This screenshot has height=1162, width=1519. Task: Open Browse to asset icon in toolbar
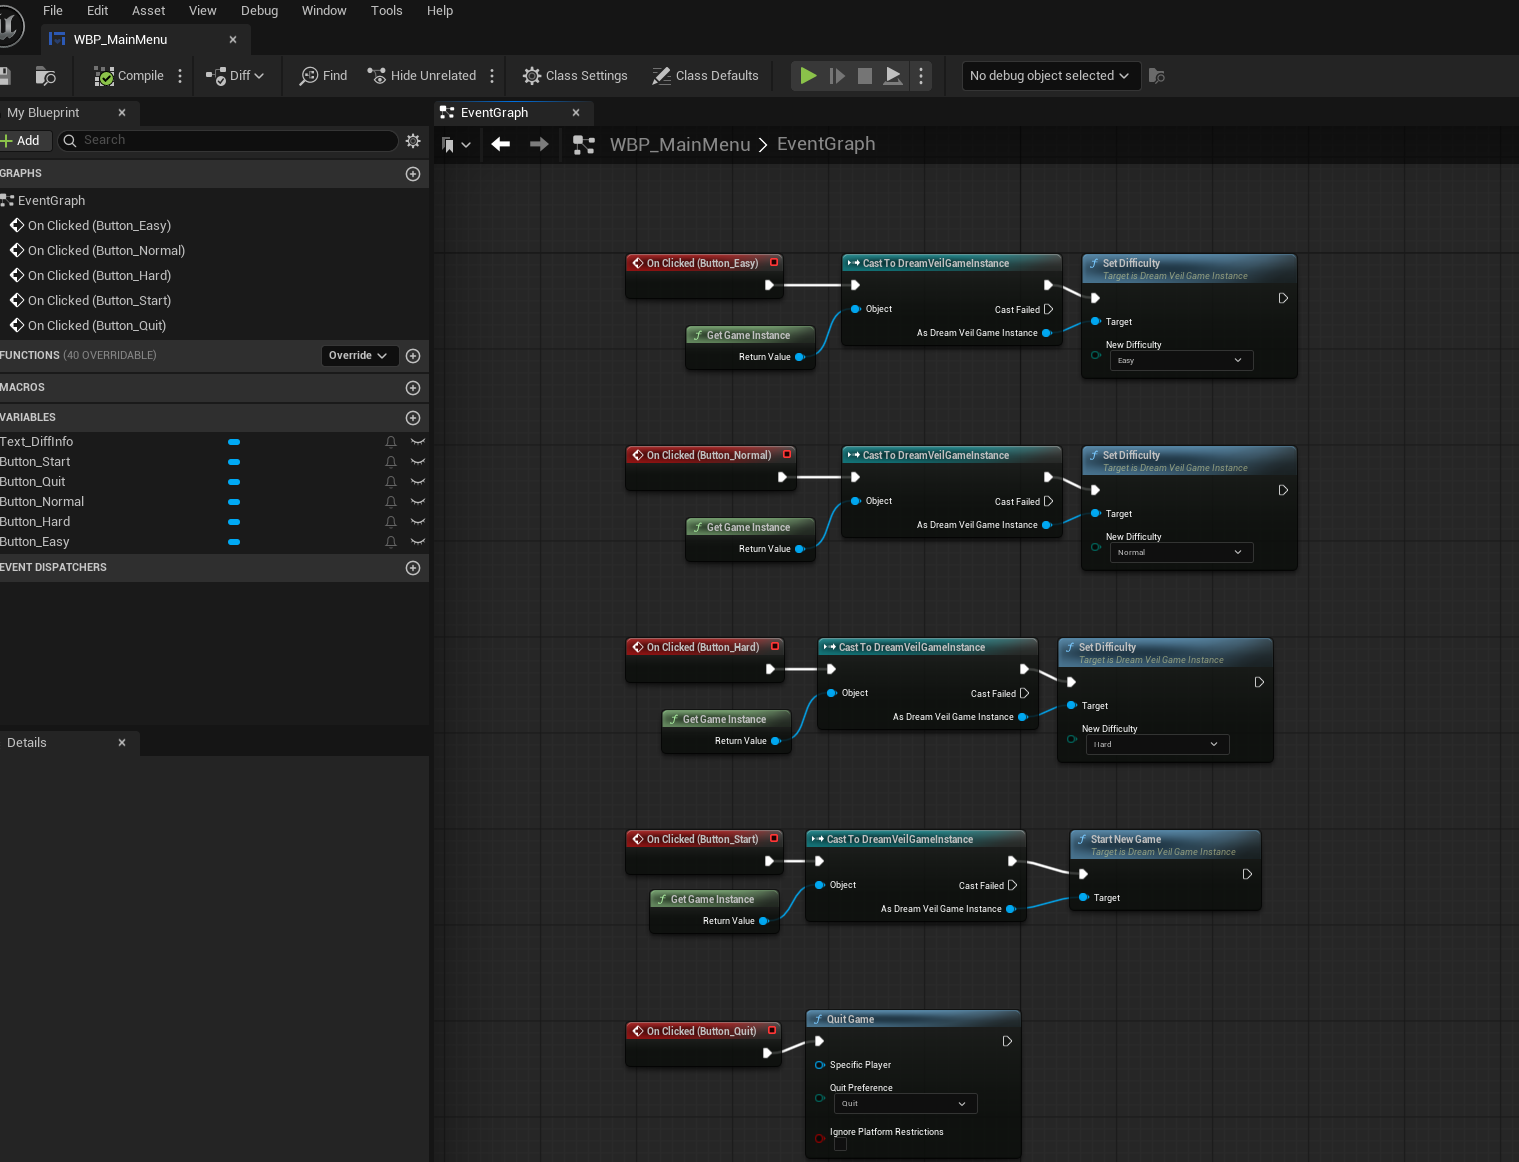(45, 76)
